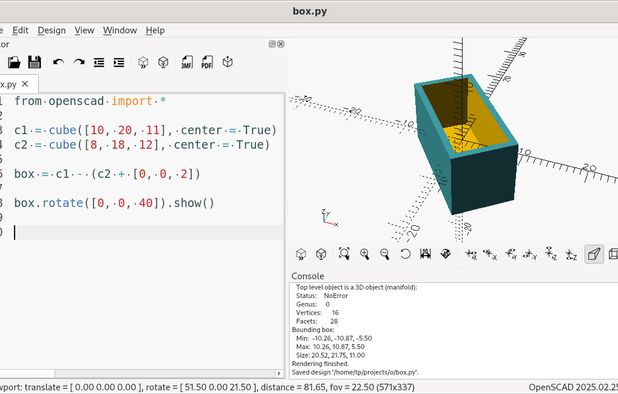Toggle Perspective projection view

pyautogui.click(x=594, y=254)
